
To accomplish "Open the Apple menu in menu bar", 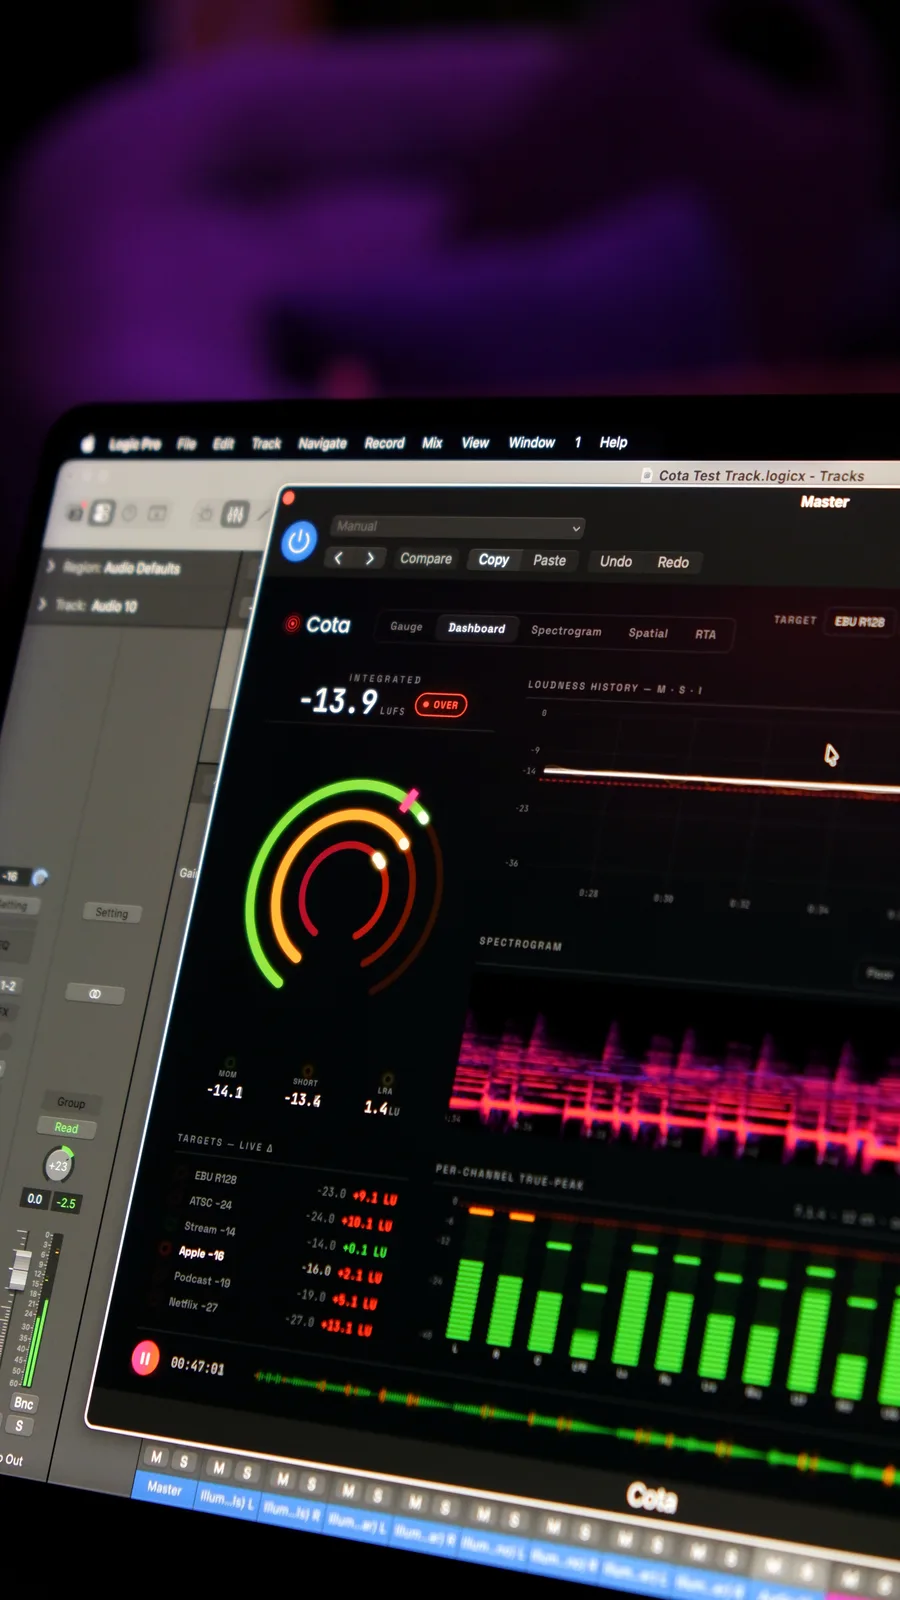I will pyautogui.click(x=87, y=443).
